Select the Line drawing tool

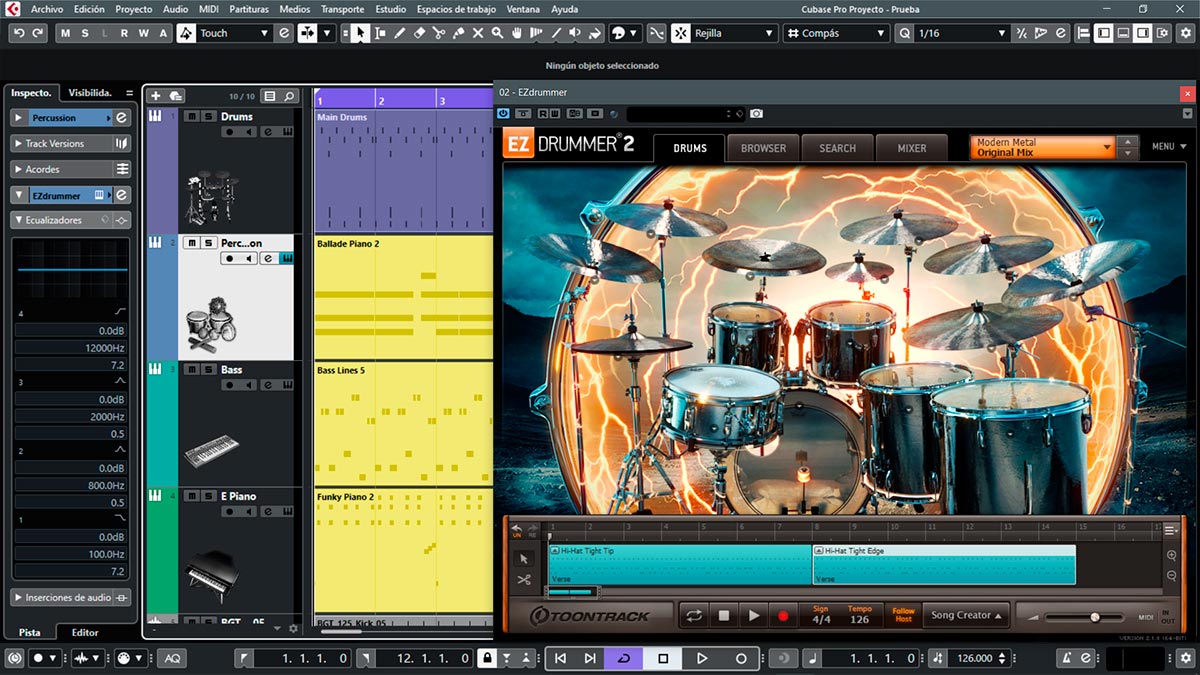pyautogui.click(x=556, y=33)
